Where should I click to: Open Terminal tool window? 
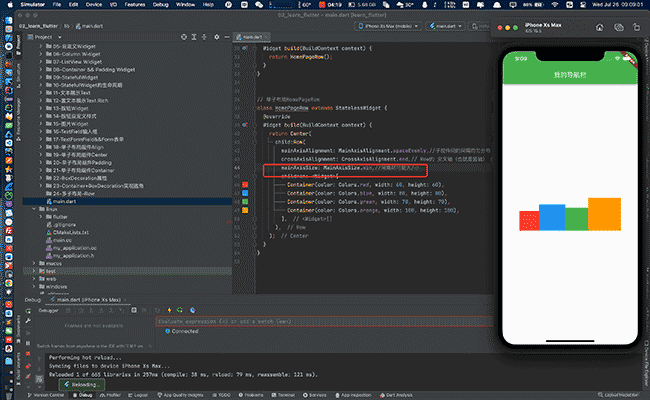283,395
